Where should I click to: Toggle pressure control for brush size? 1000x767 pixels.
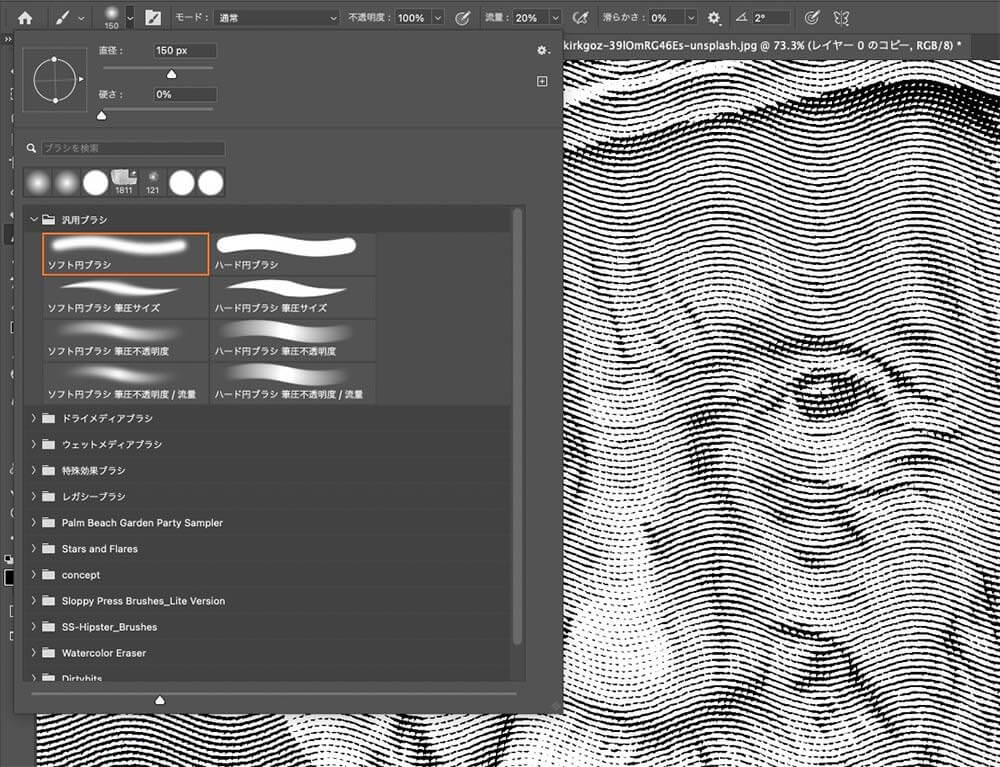[x=811, y=18]
